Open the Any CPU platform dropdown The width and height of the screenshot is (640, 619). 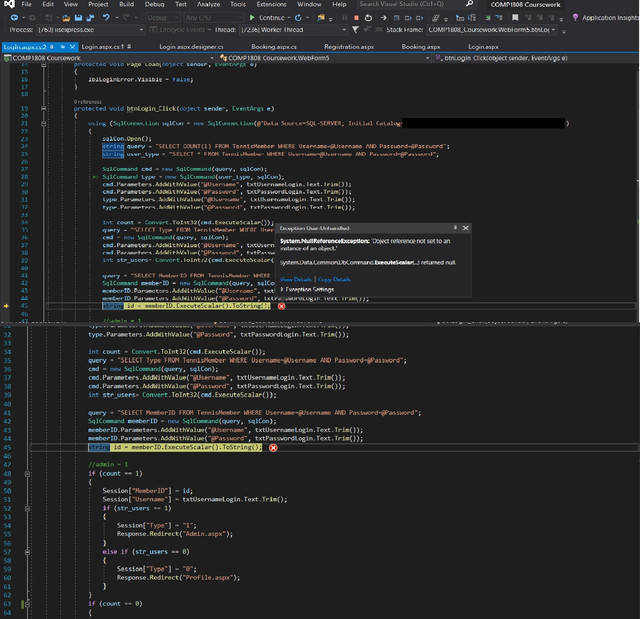pyautogui.click(x=214, y=18)
